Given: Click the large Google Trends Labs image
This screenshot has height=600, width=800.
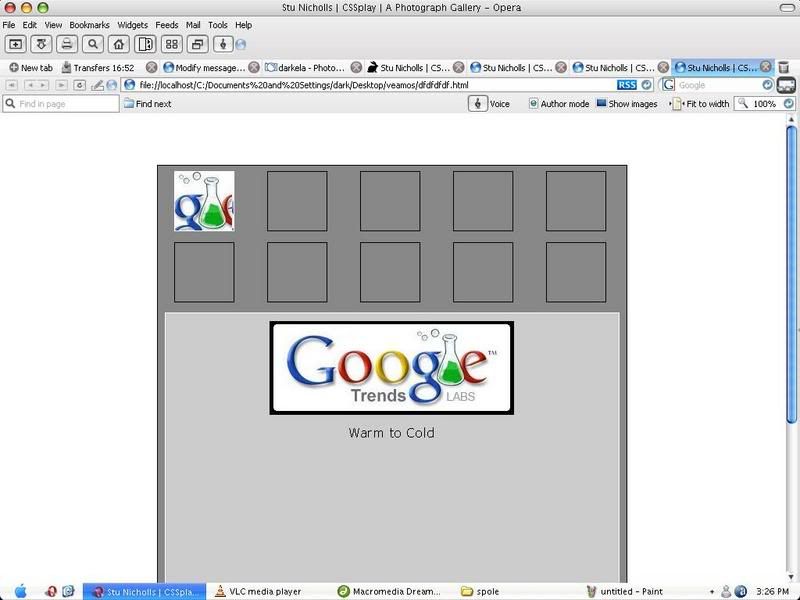Looking at the screenshot, I should (392, 368).
